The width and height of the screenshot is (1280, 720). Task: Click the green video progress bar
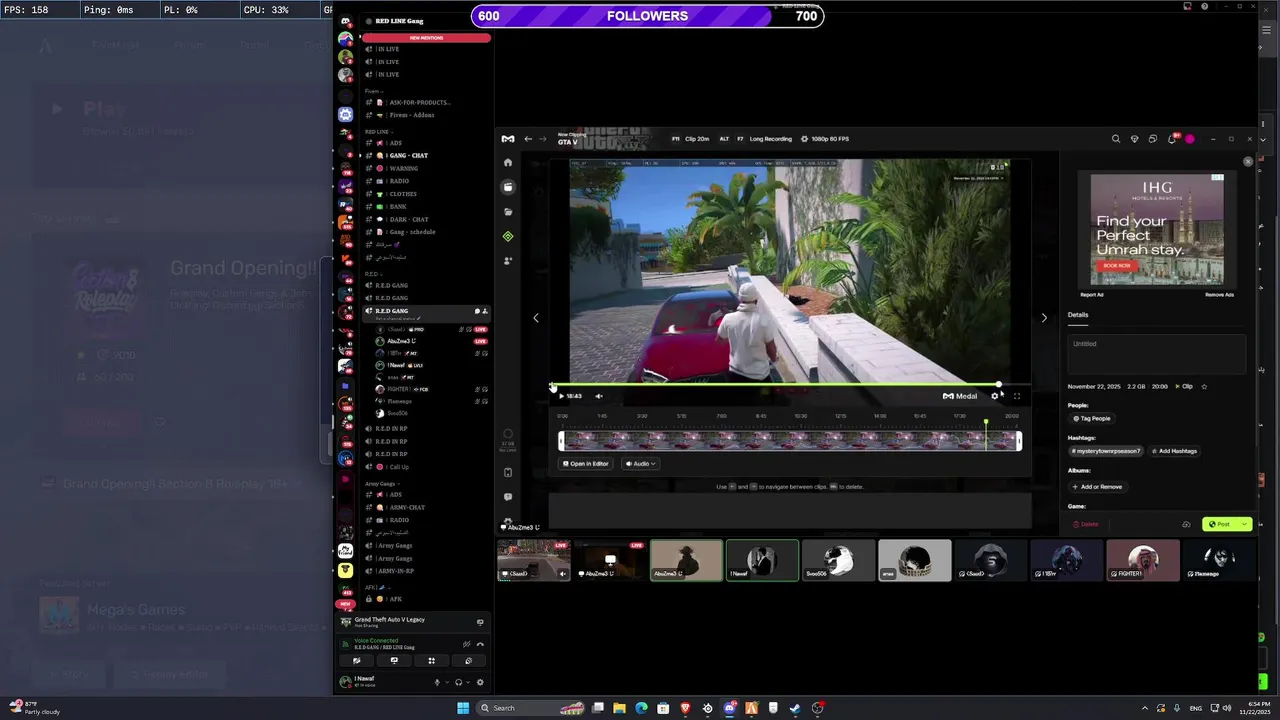pyautogui.click(x=776, y=384)
